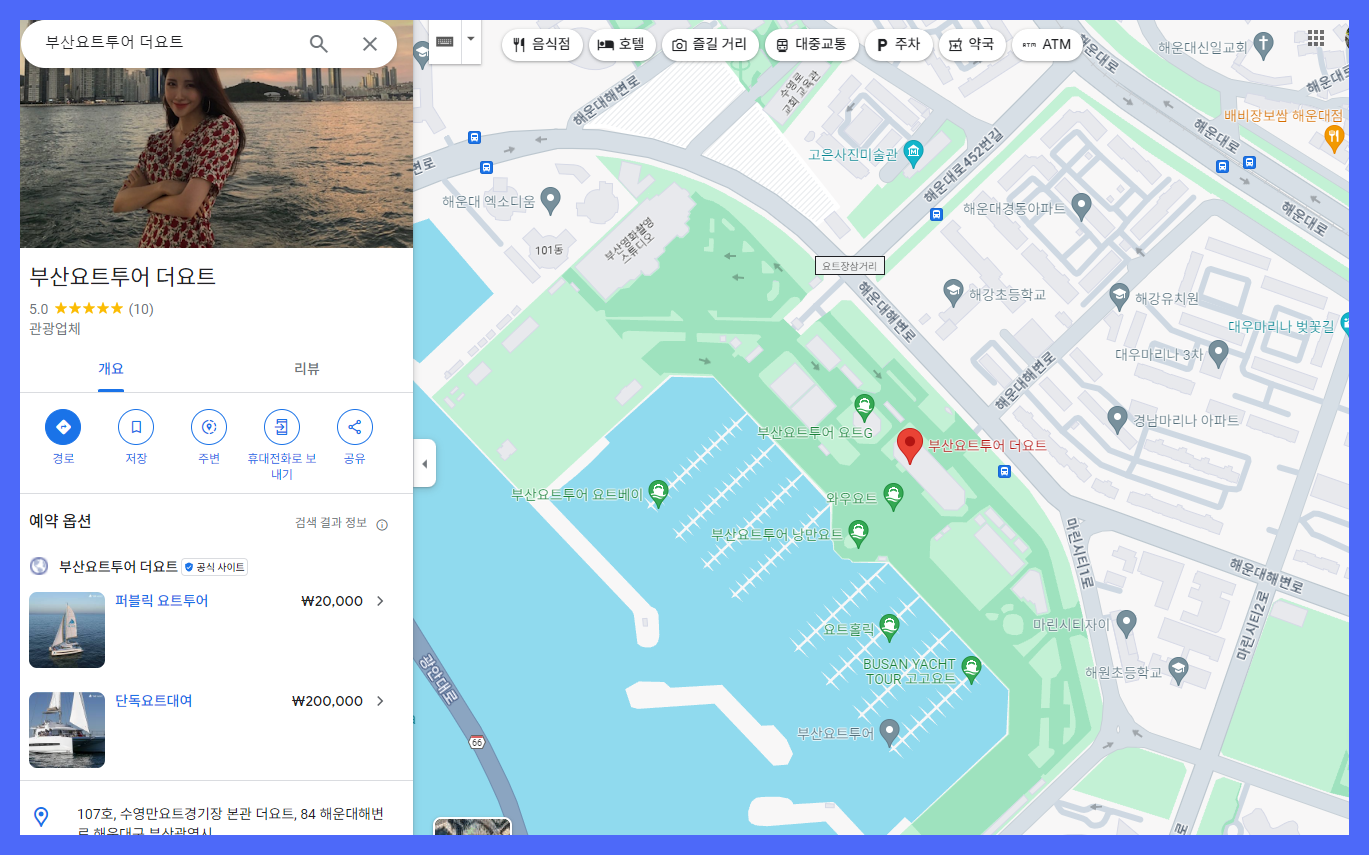Select the 약국 pharmacy chip
Image resolution: width=1369 pixels, height=855 pixels.
point(971,44)
